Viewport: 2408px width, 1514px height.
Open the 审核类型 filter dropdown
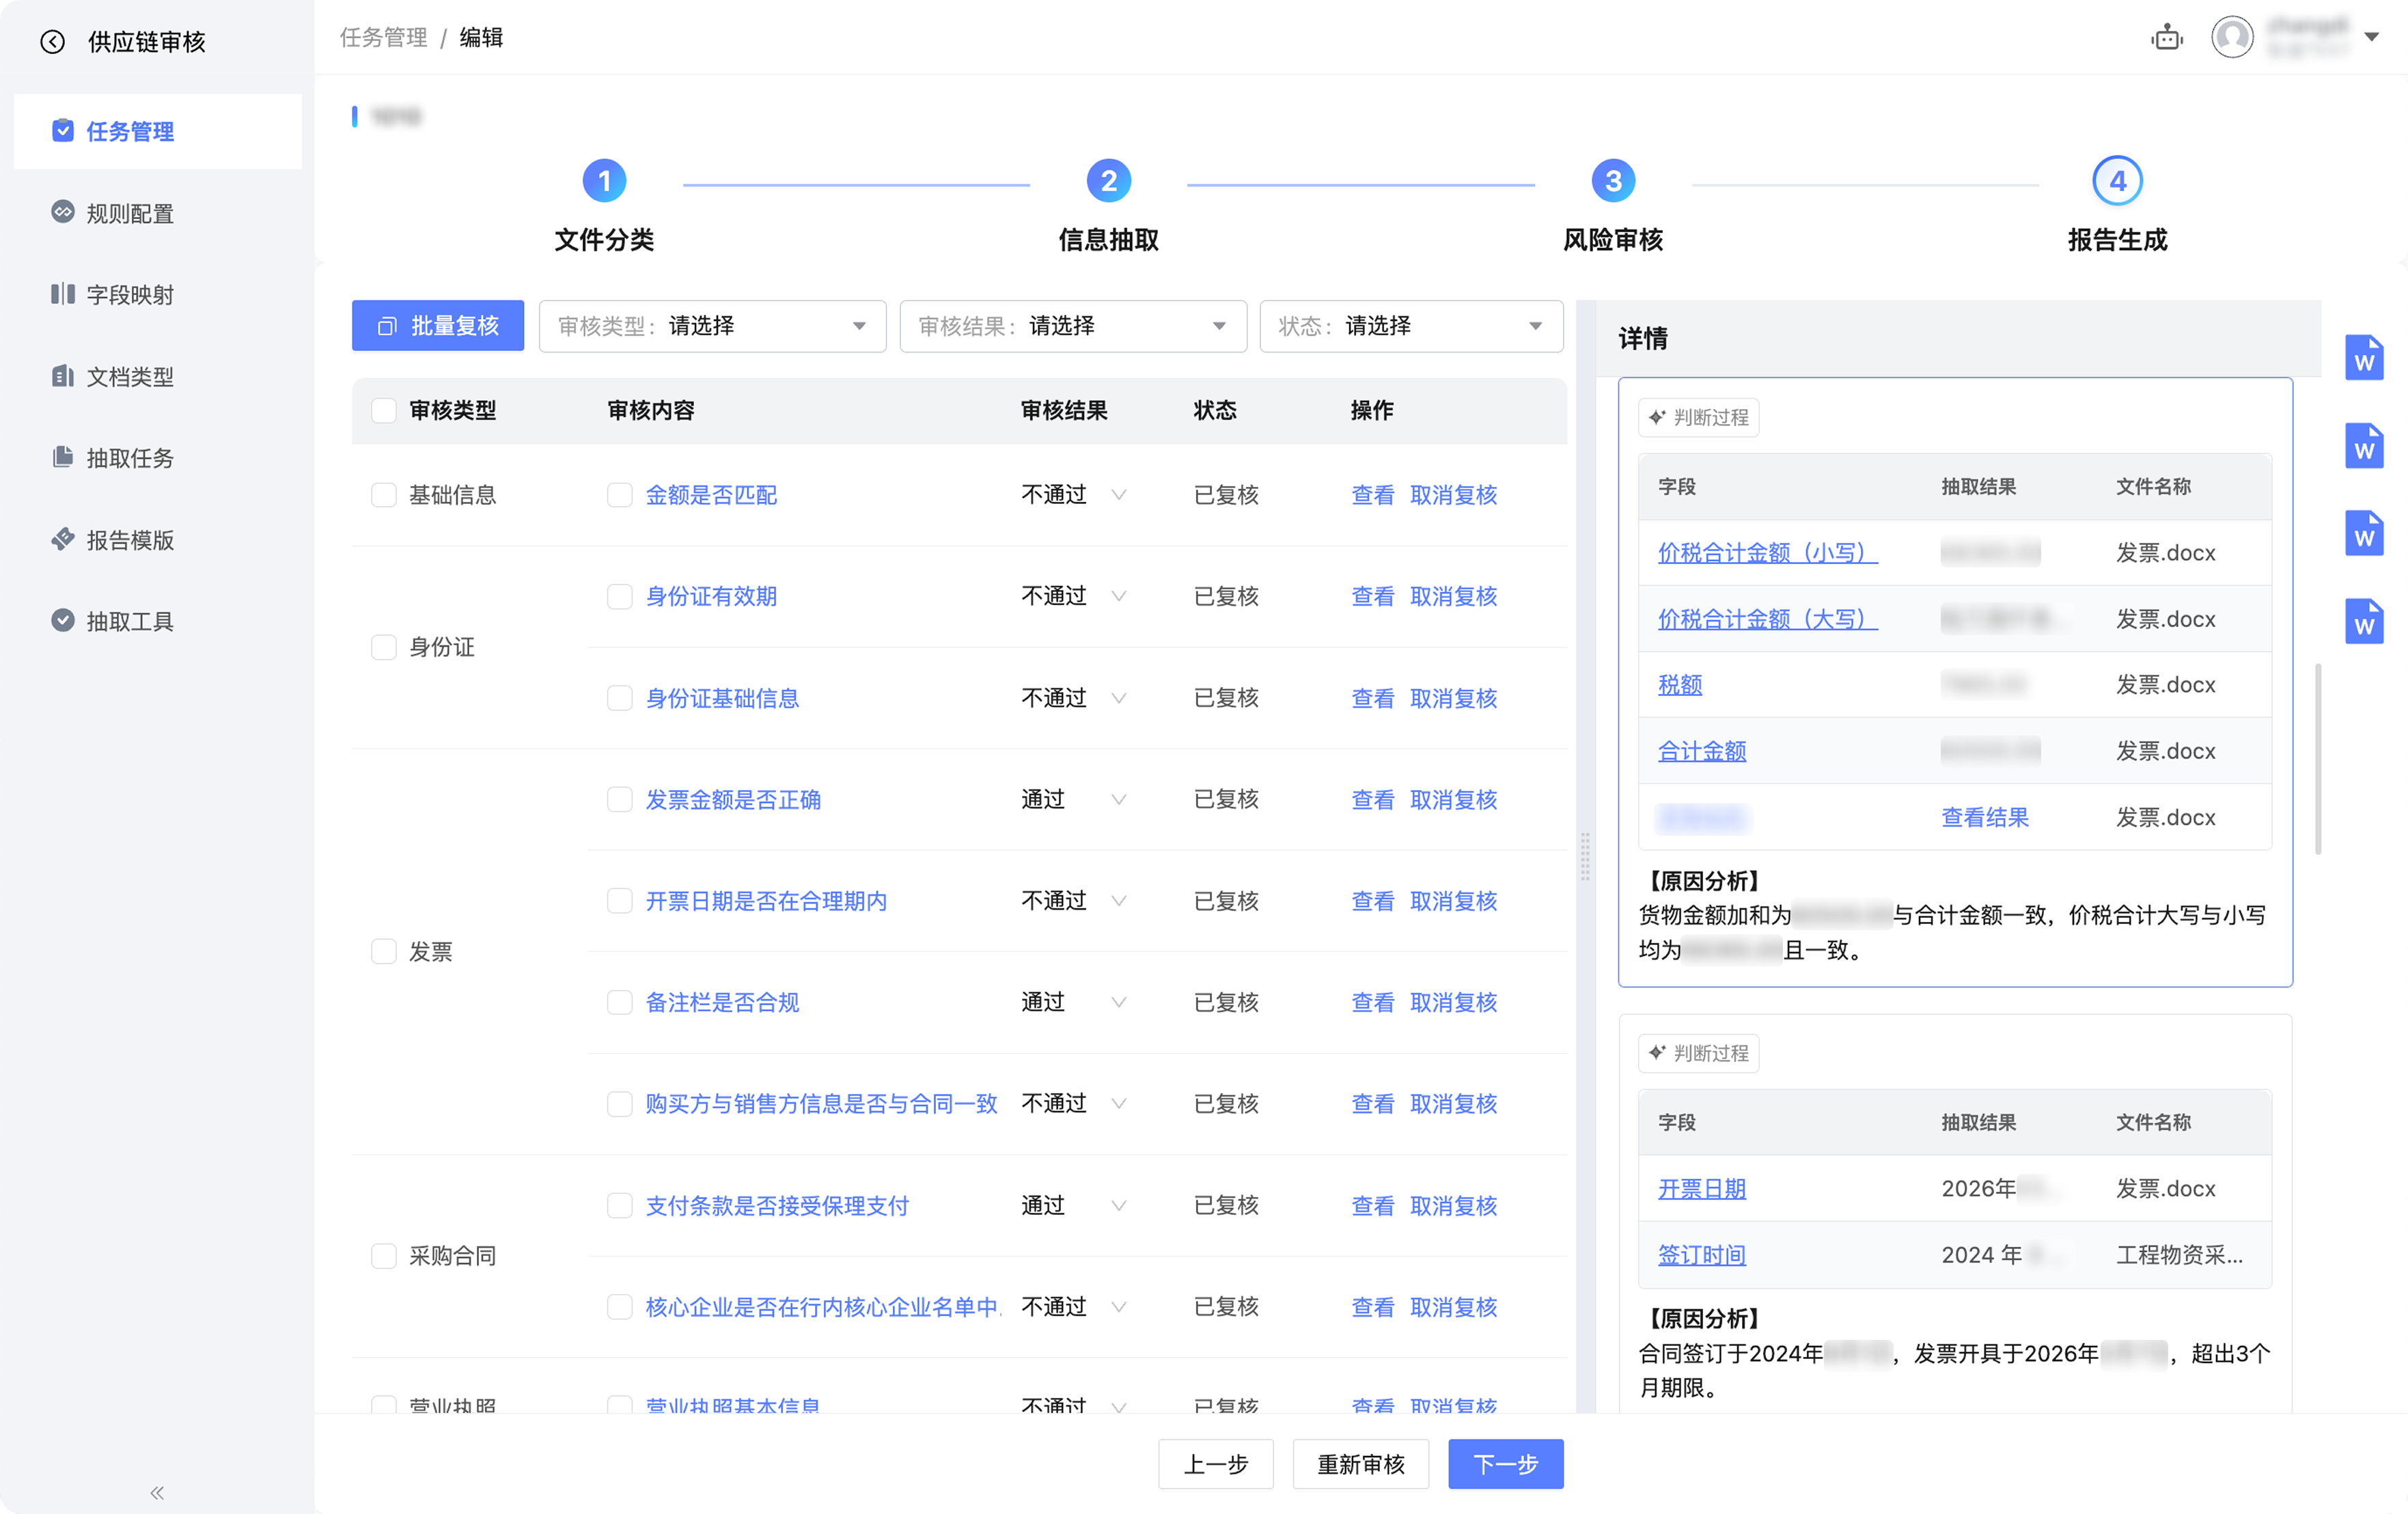point(712,326)
